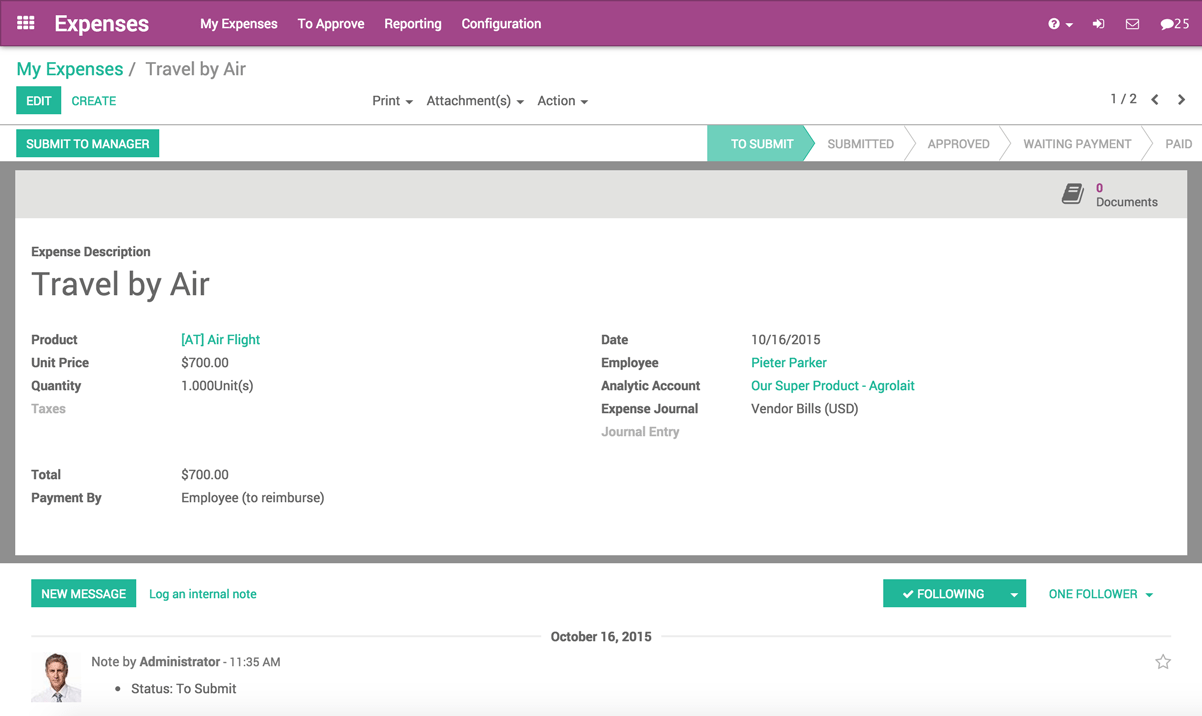Click the previous record arrow

click(x=1155, y=99)
